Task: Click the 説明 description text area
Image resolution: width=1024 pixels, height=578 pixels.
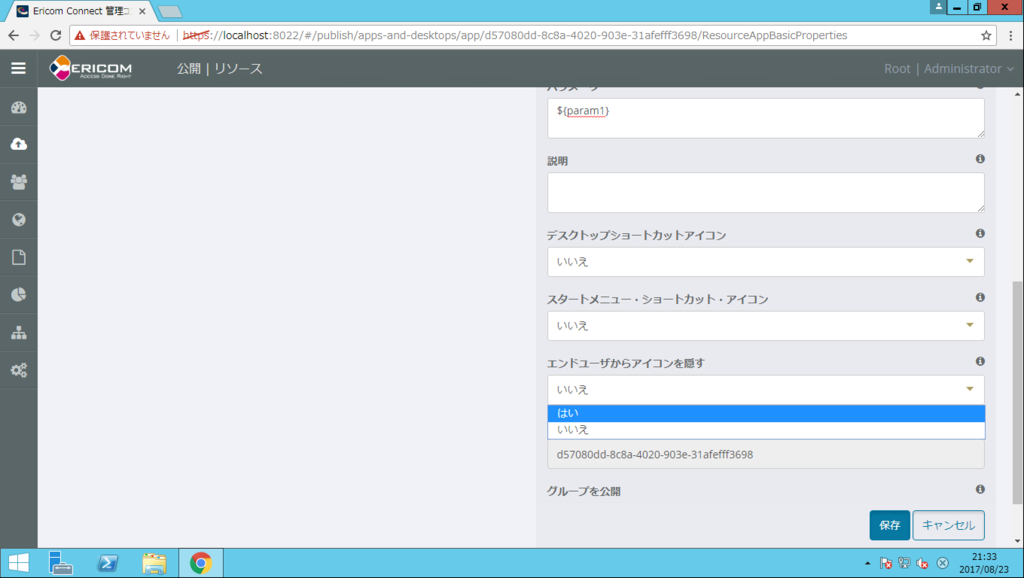Action: pos(765,193)
